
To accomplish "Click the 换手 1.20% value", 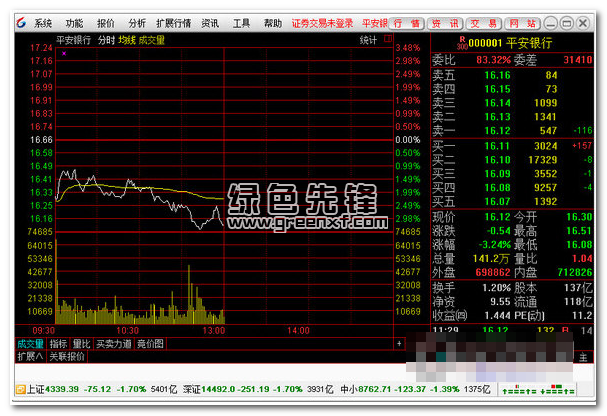I will click(496, 288).
